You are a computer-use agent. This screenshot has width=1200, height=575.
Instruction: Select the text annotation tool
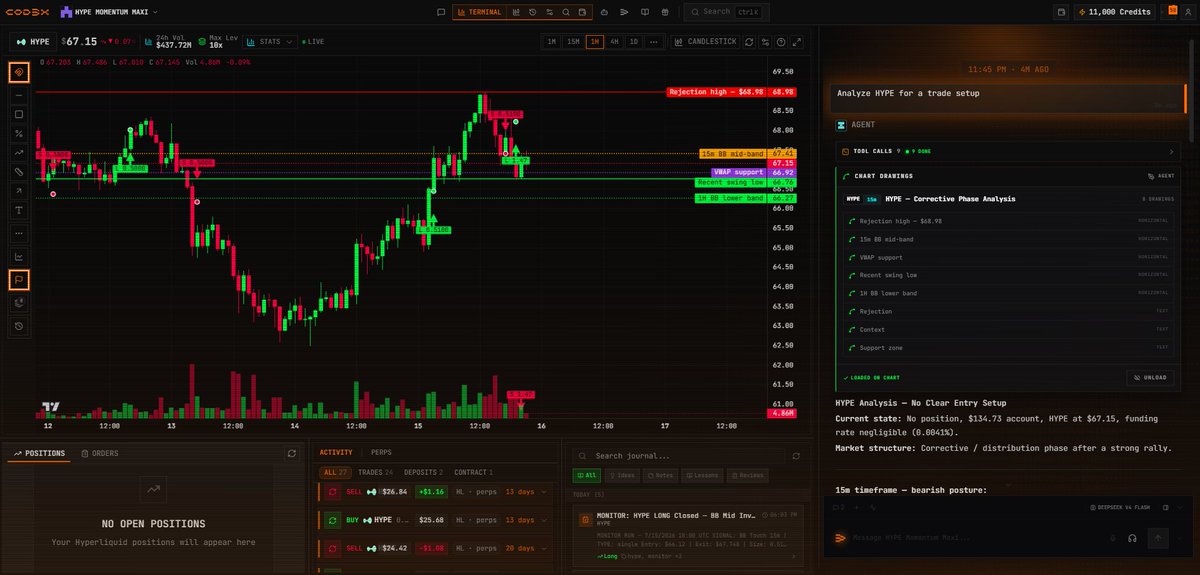tap(19, 210)
